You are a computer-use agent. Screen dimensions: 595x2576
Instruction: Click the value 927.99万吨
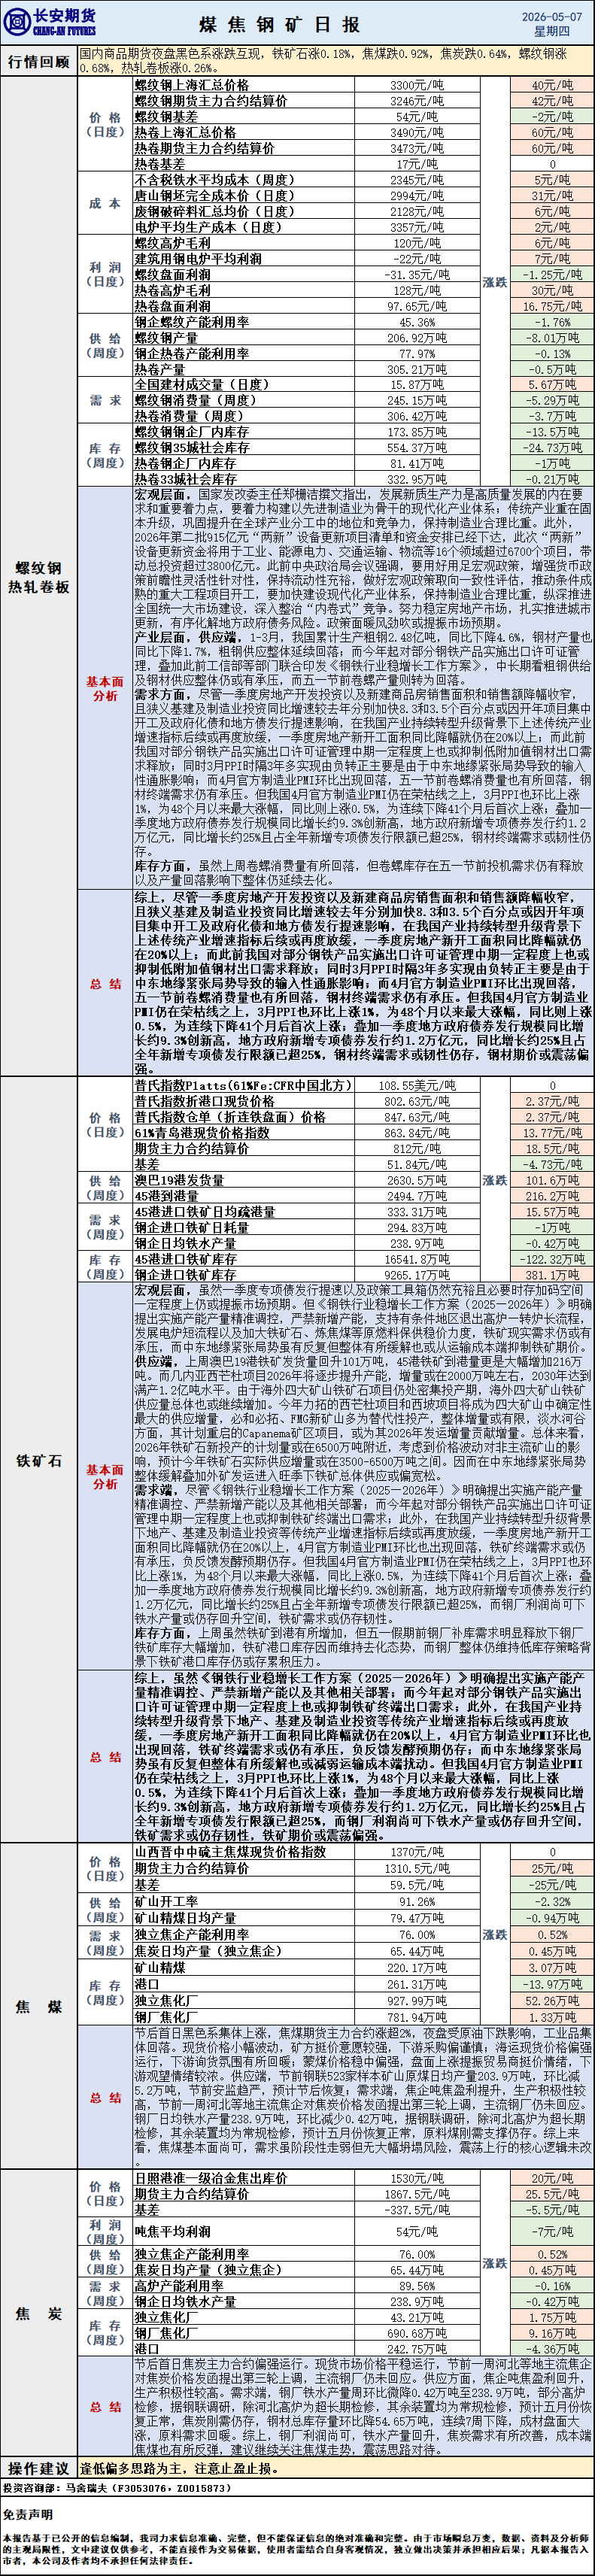(417, 2000)
